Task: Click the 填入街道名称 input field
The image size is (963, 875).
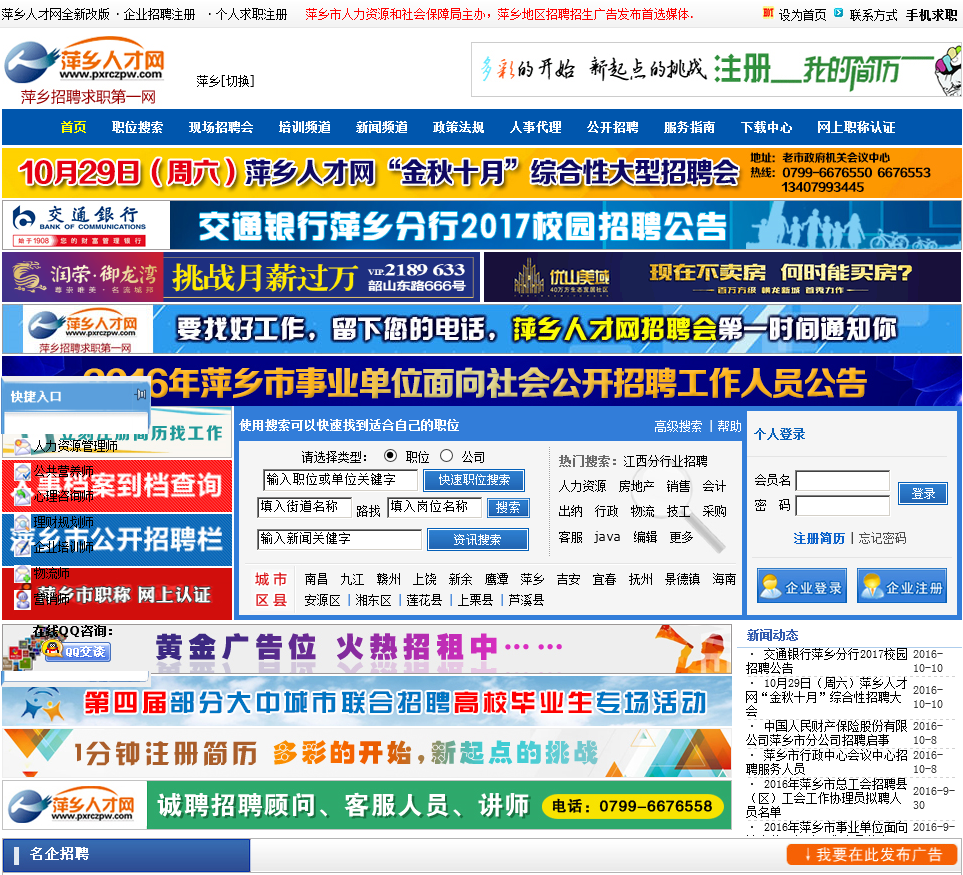Action: [x=305, y=507]
